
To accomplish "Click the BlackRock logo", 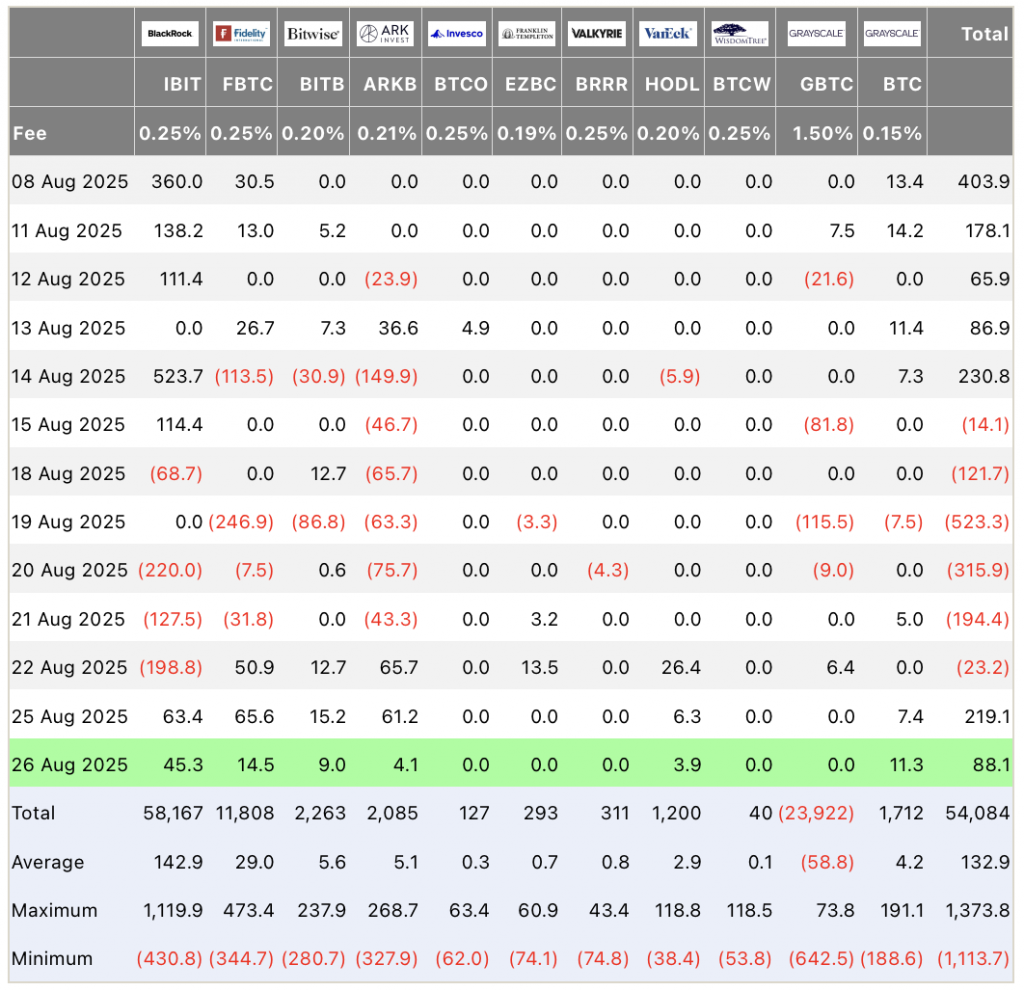I will pos(170,33).
